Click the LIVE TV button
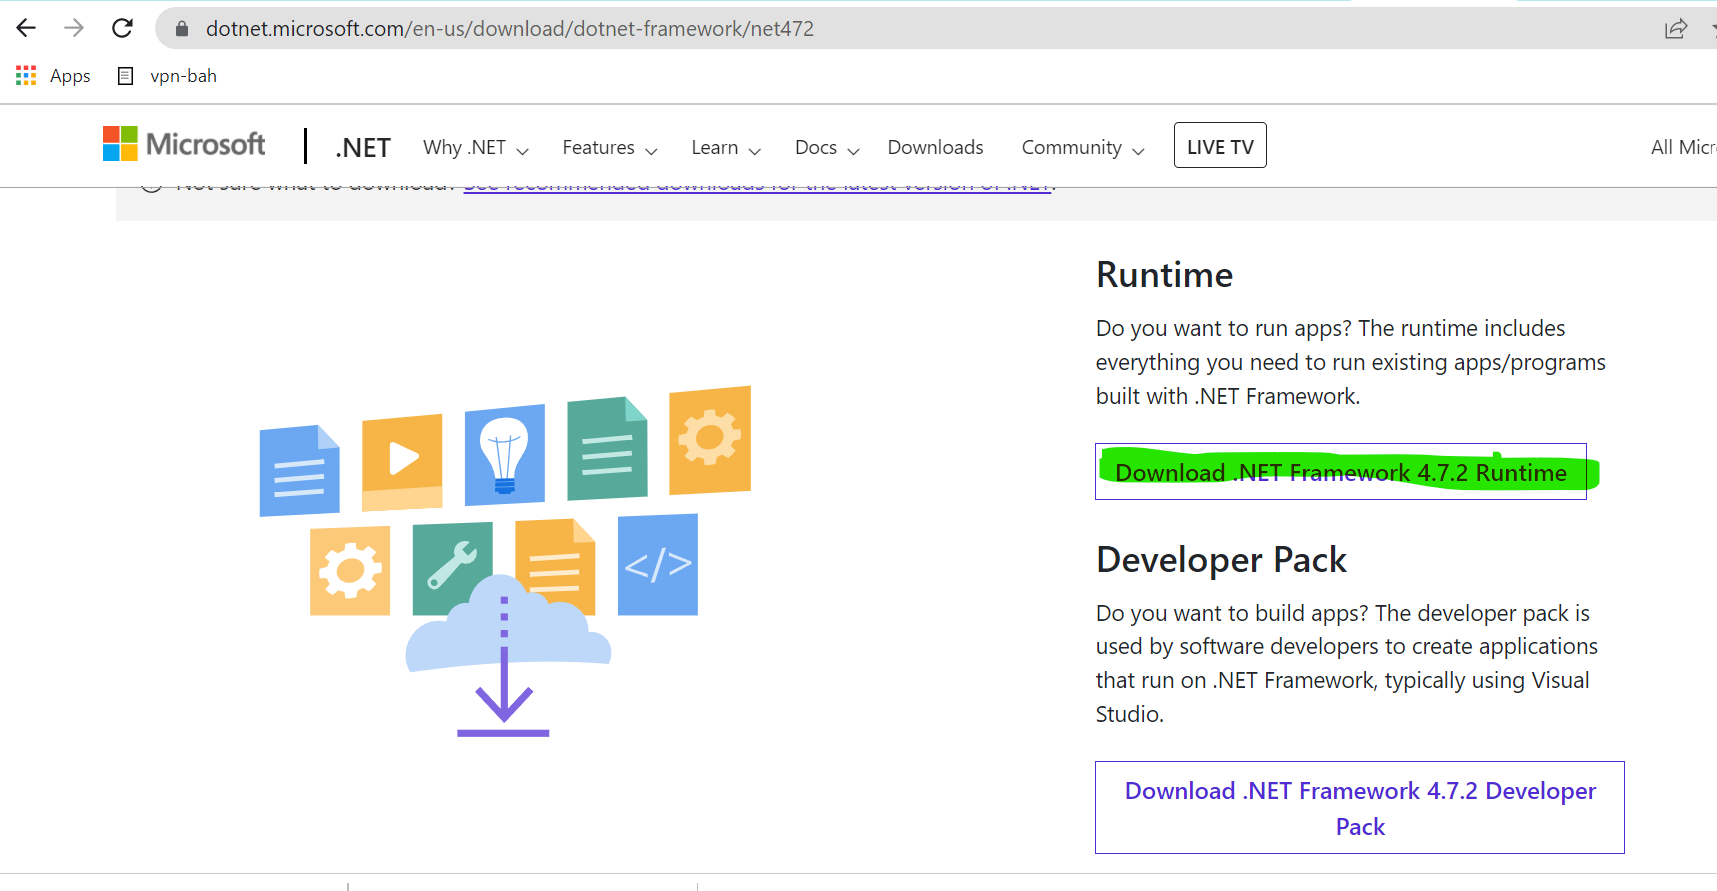The width and height of the screenshot is (1717, 891). [x=1220, y=146]
